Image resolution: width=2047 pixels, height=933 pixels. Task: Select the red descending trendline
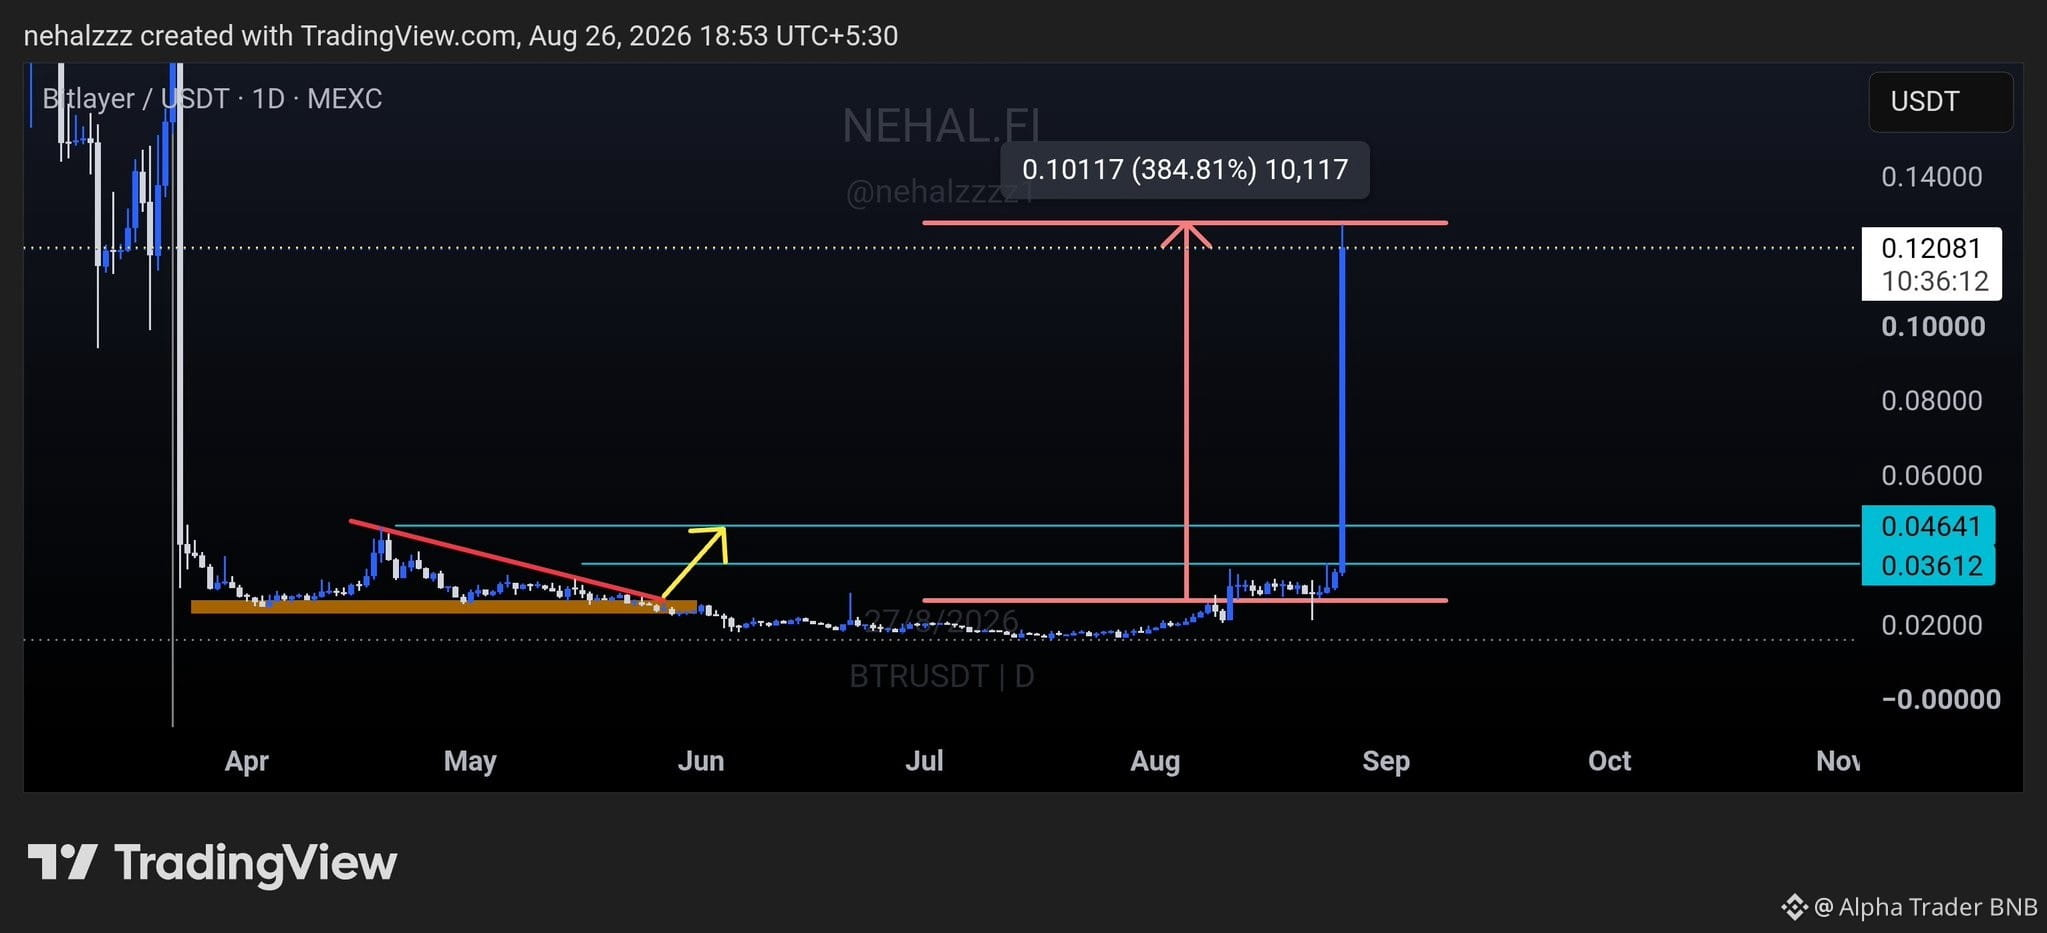click(x=507, y=561)
